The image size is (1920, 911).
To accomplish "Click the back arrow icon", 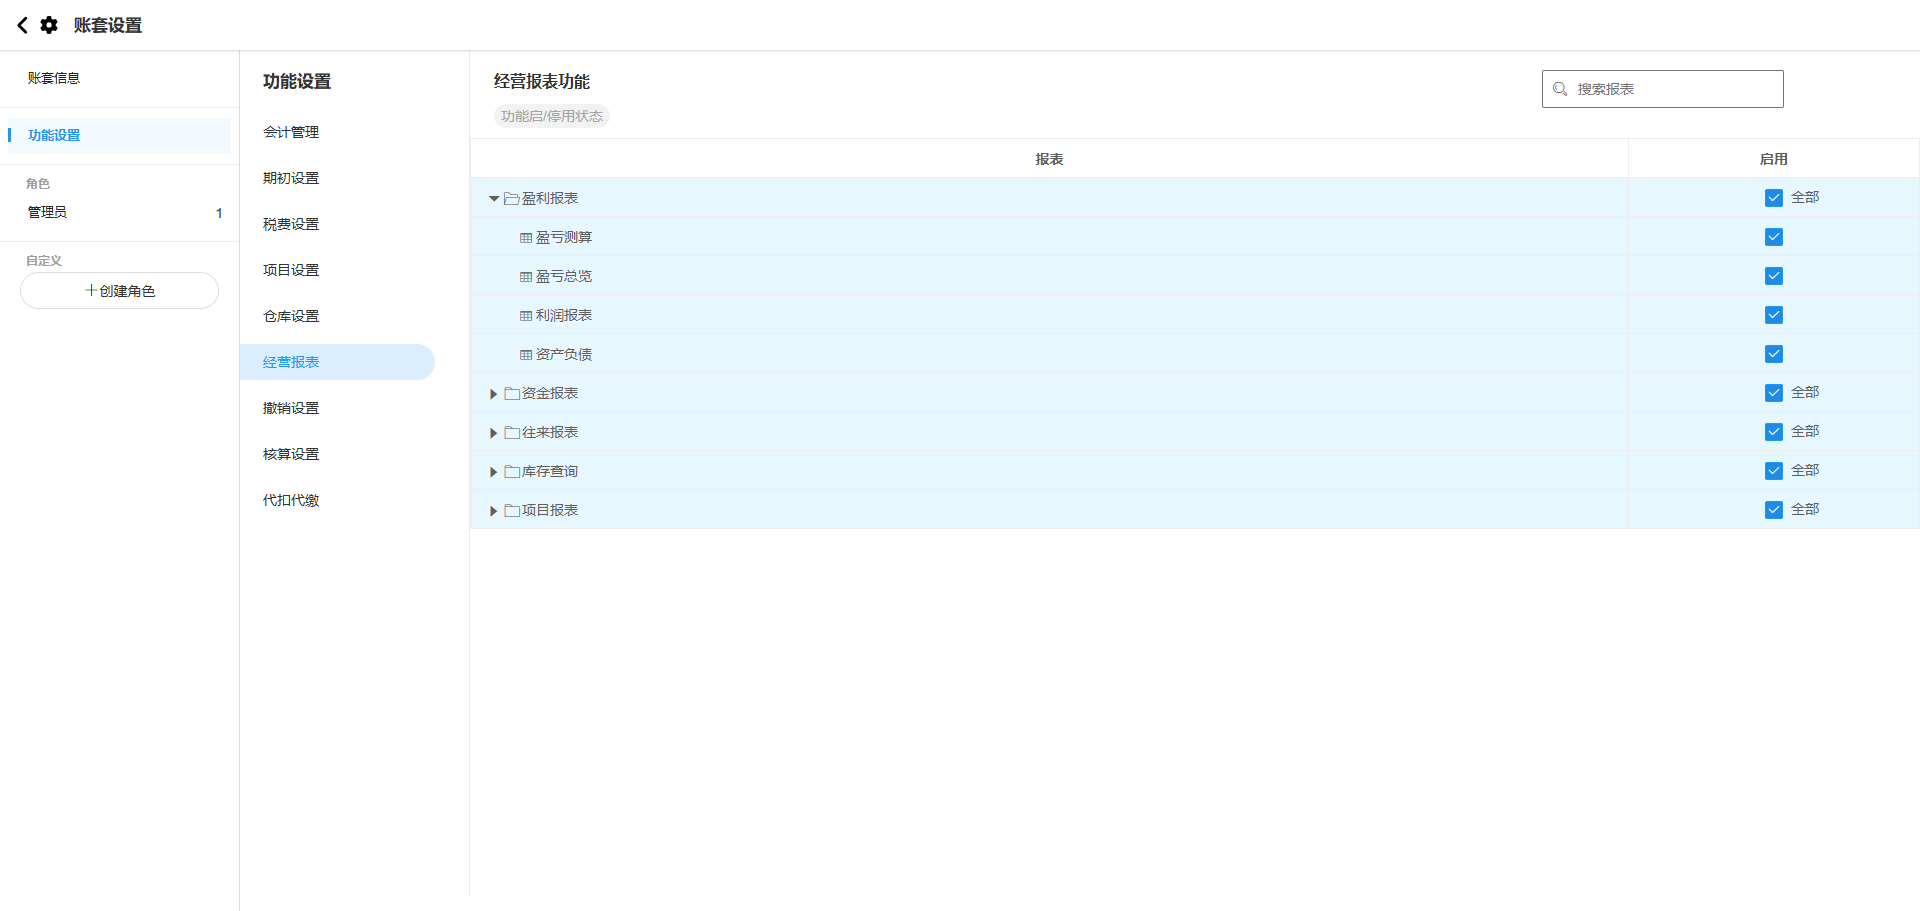I will pos(22,25).
